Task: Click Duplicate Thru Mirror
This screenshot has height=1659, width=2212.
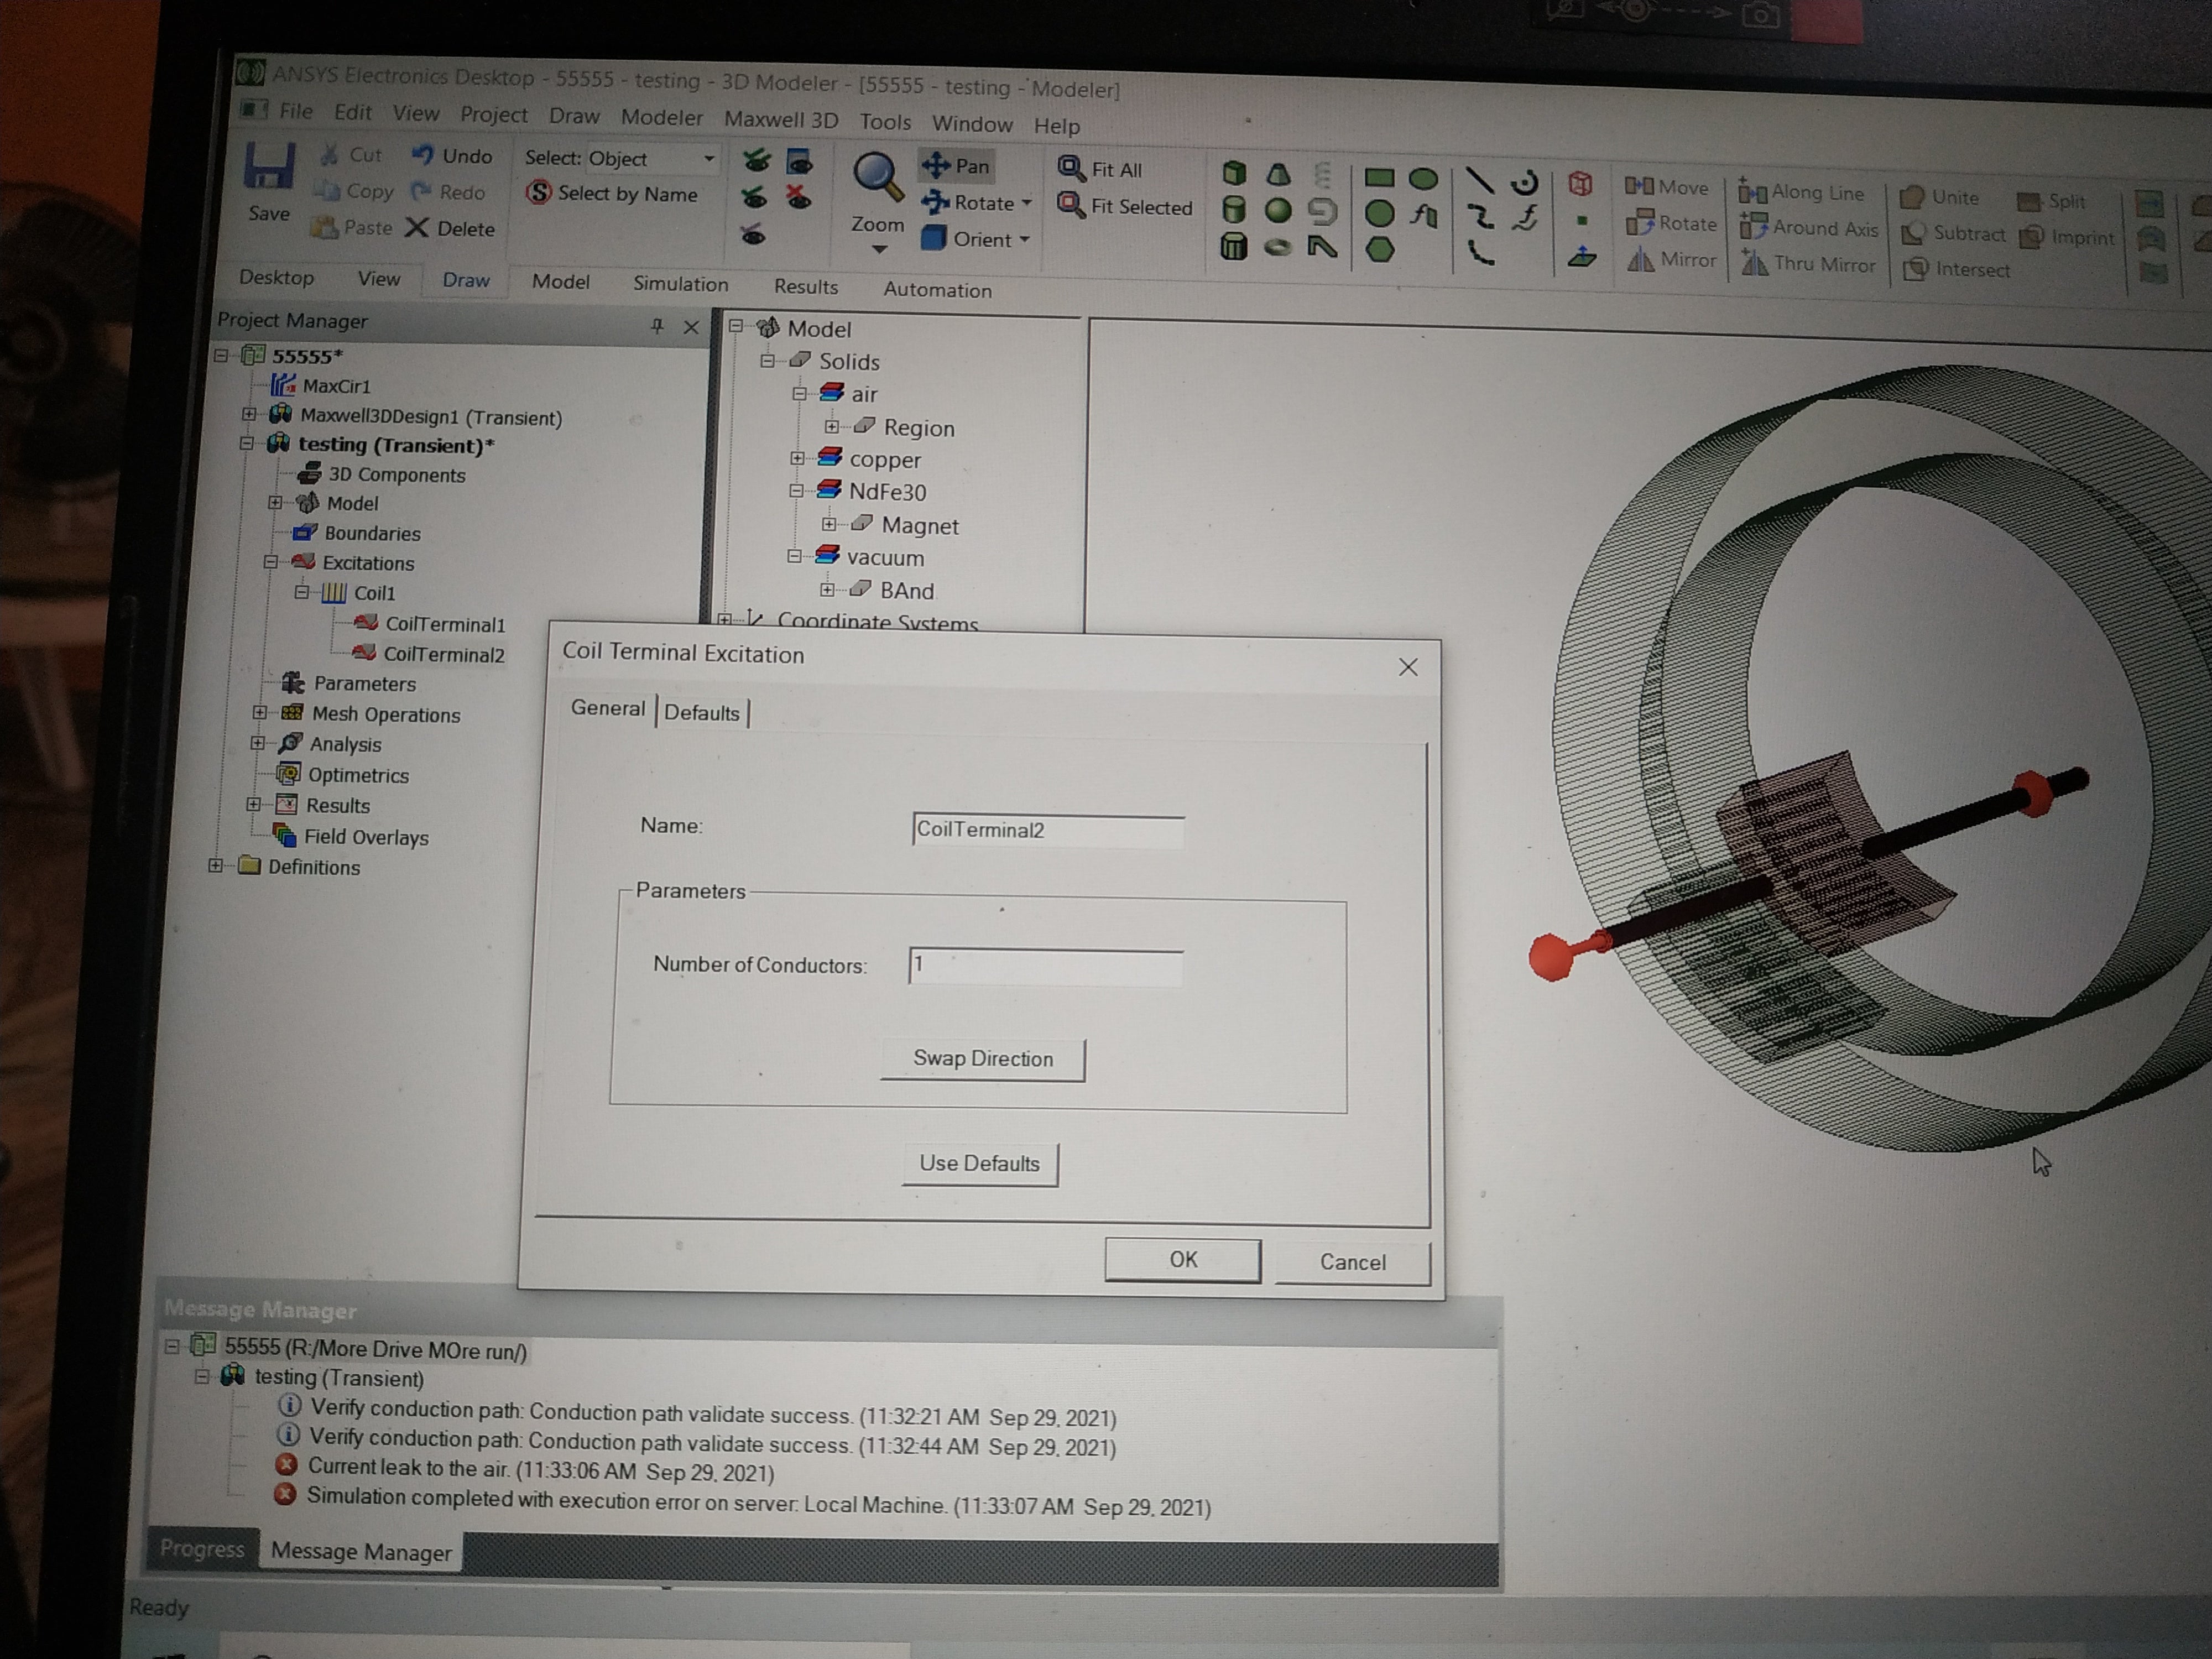Action: pyautogui.click(x=1809, y=264)
